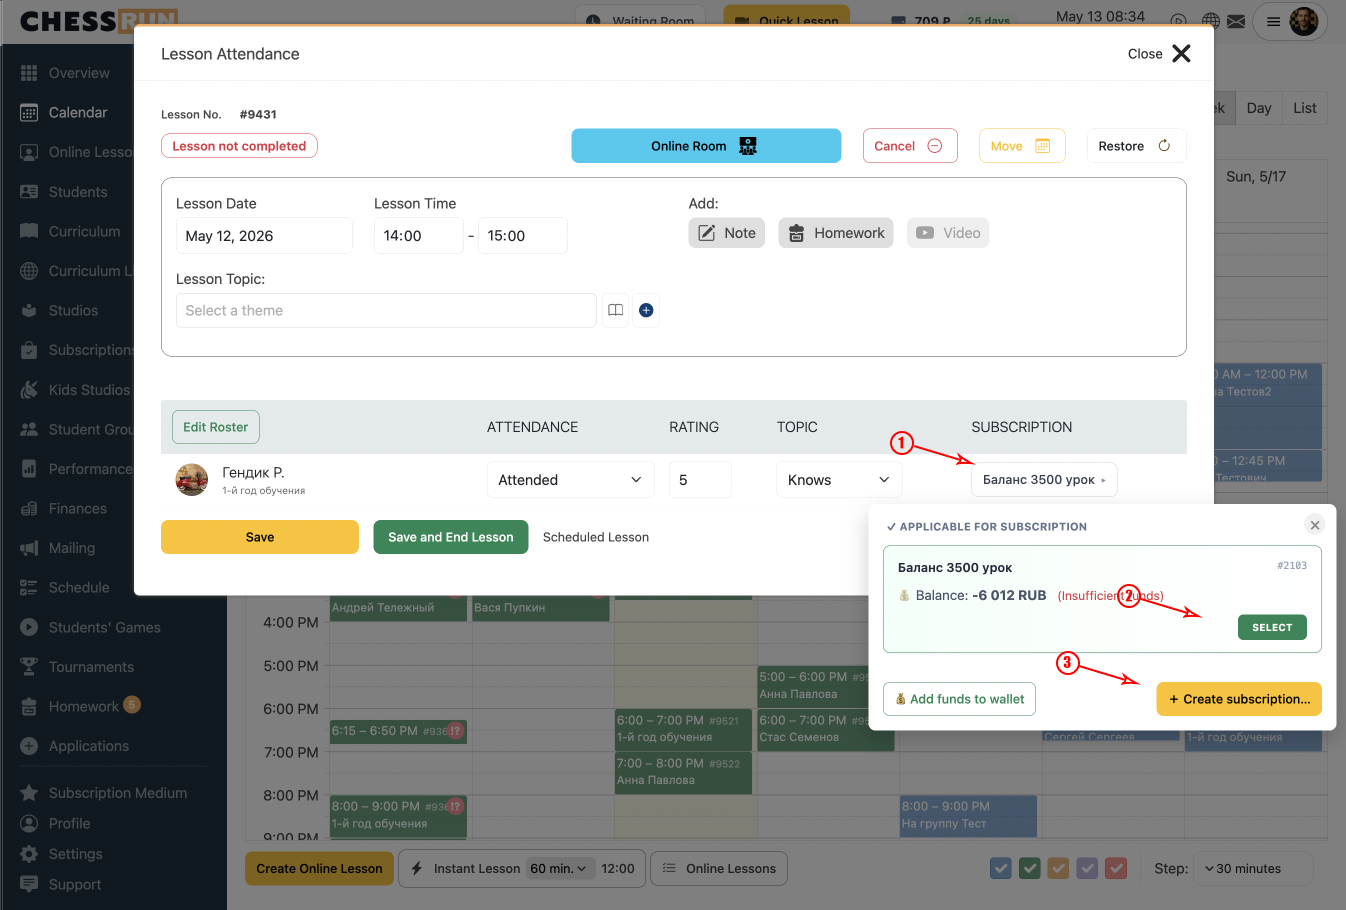Viewport: 1346px width, 910px height.
Task: Add Homework to the lesson
Action: [836, 233]
